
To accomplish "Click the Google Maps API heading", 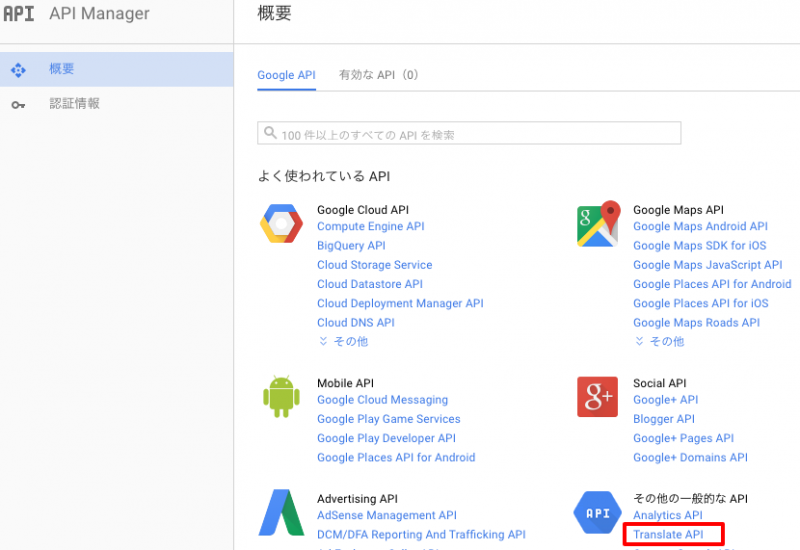I will [x=678, y=210].
